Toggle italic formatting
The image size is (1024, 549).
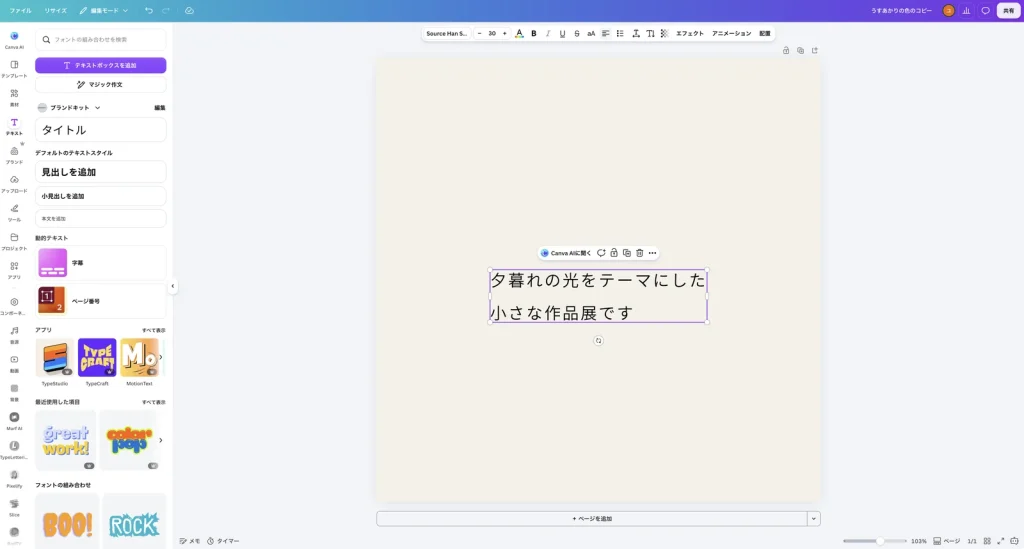coord(548,33)
